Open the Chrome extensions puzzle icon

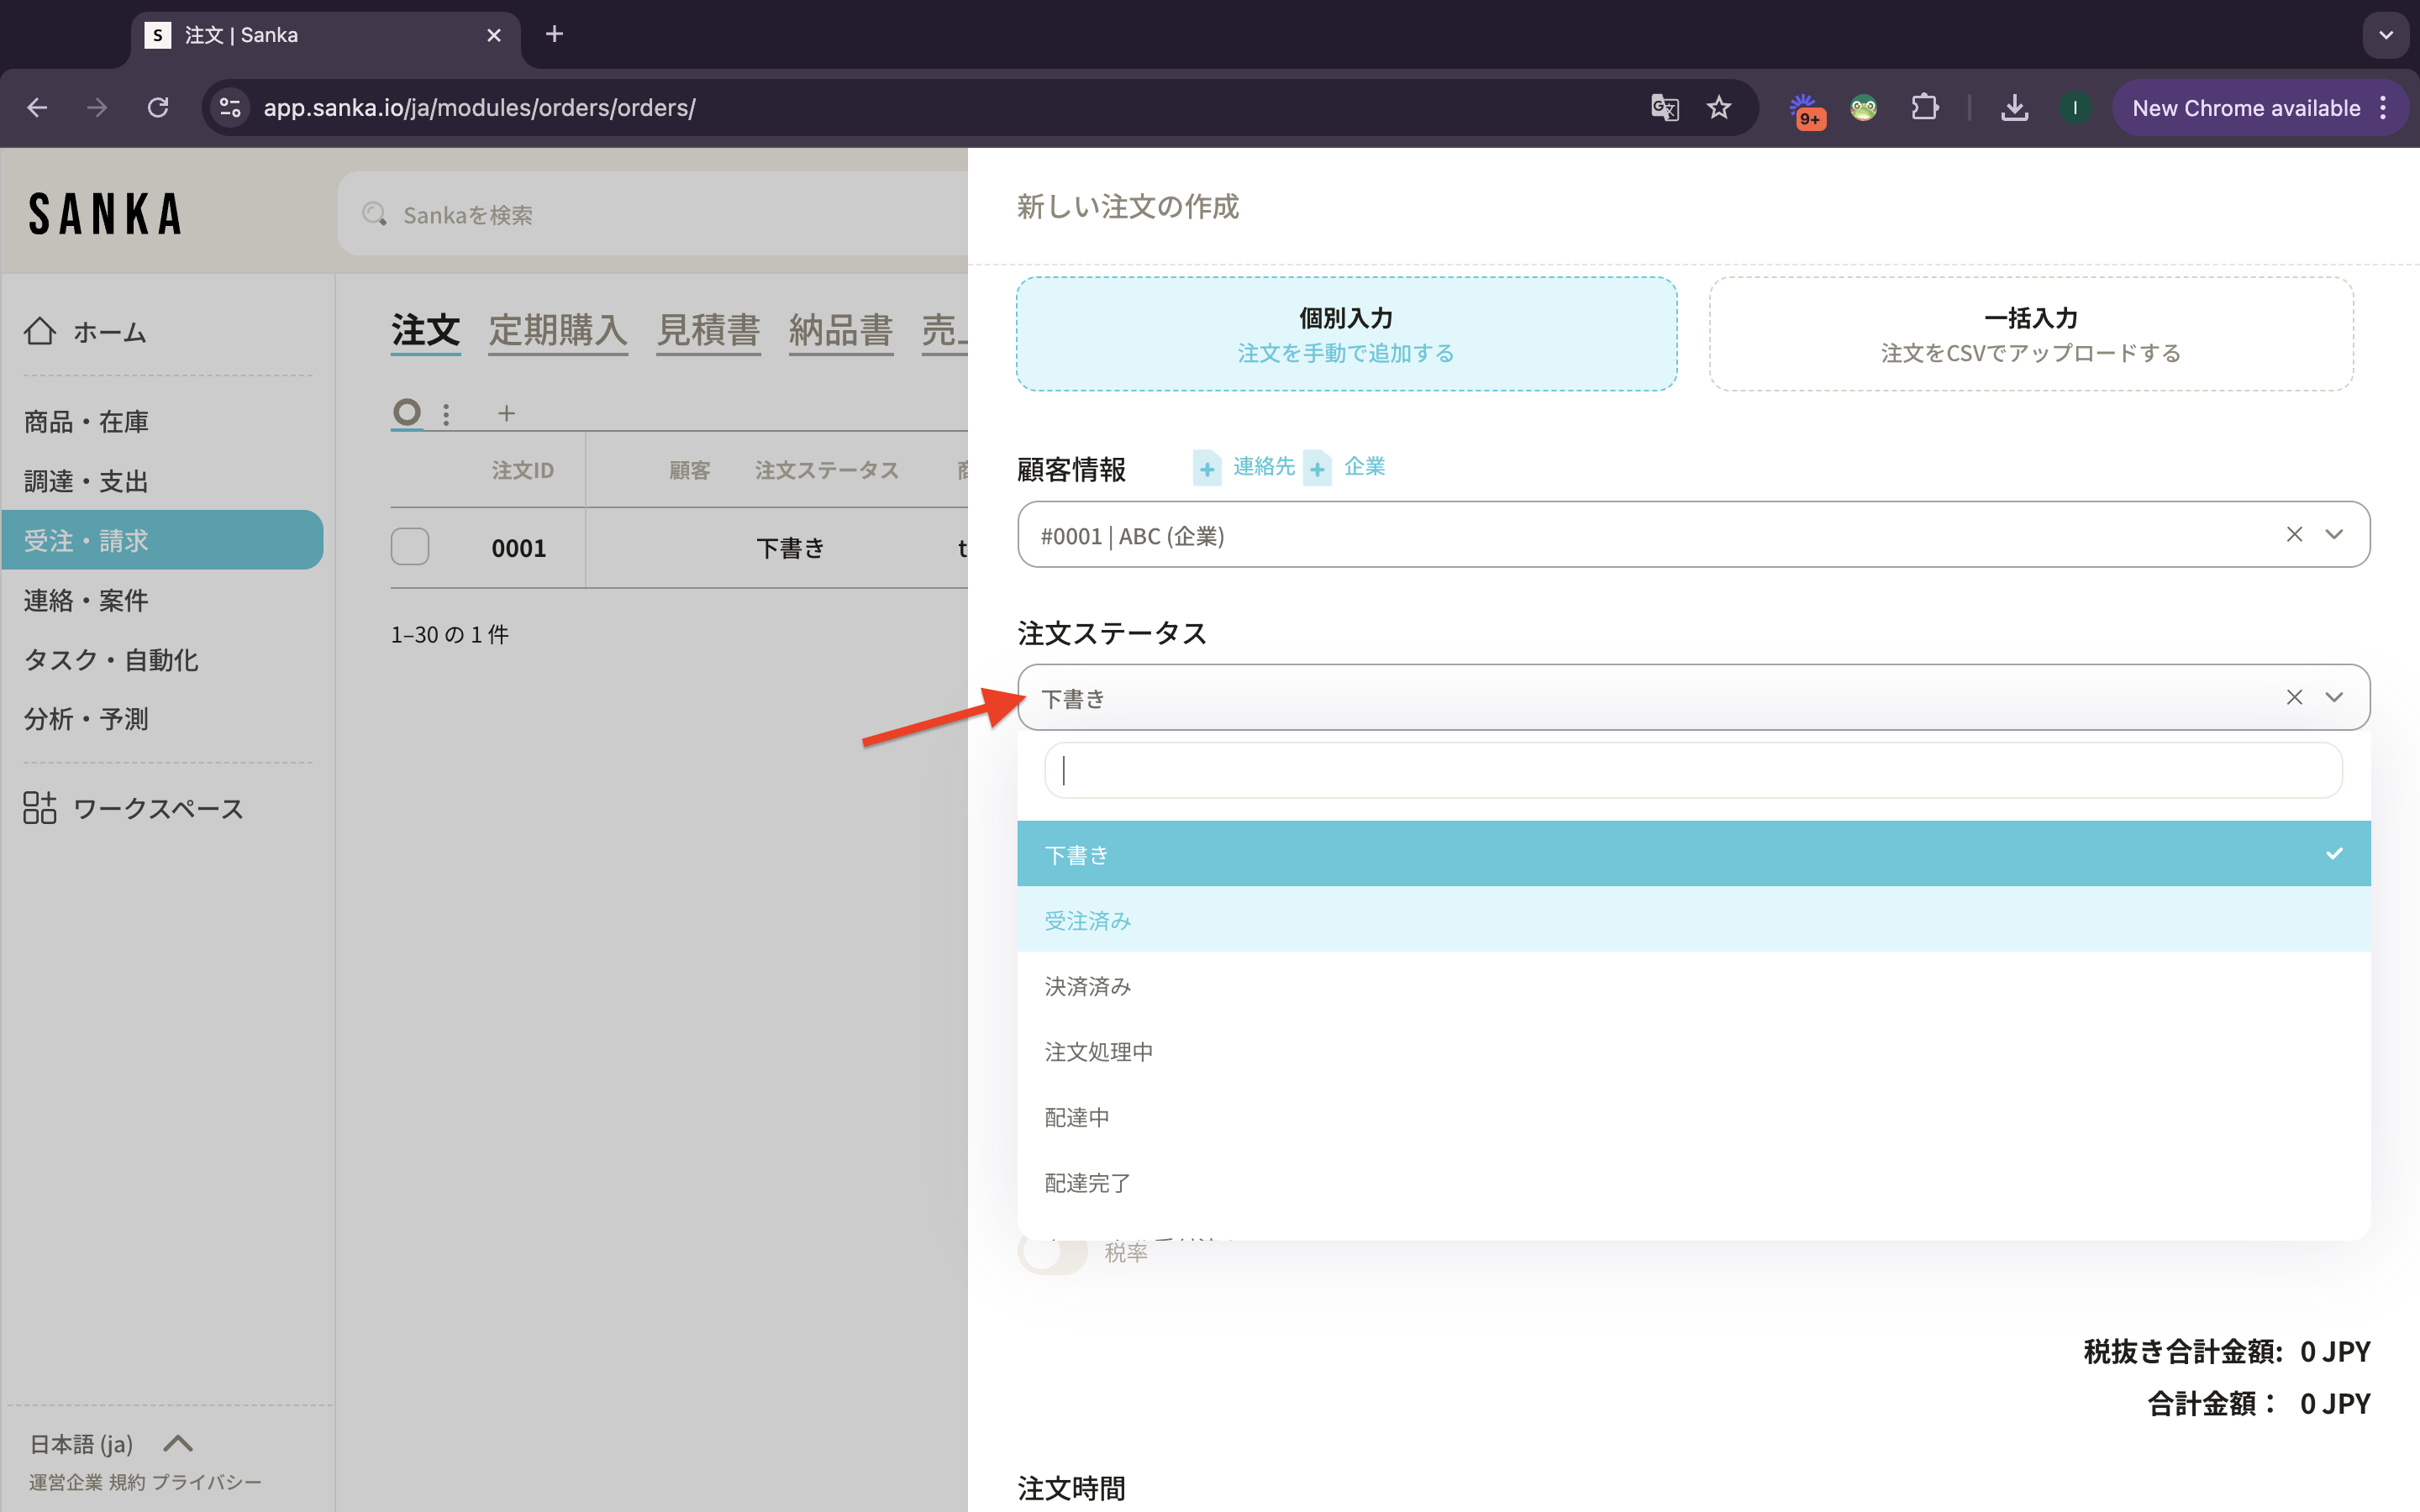(1924, 108)
